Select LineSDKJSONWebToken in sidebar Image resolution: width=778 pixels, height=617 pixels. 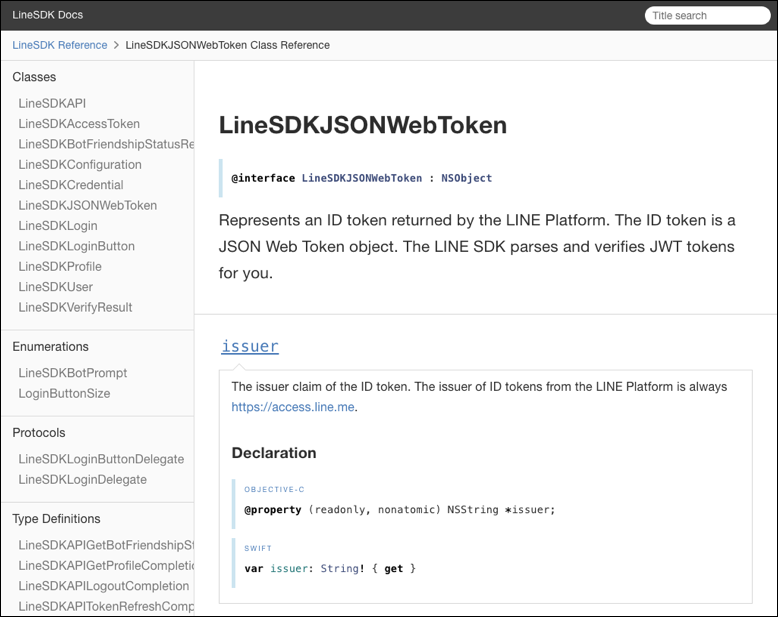pyautogui.click(x=88, y=205)
